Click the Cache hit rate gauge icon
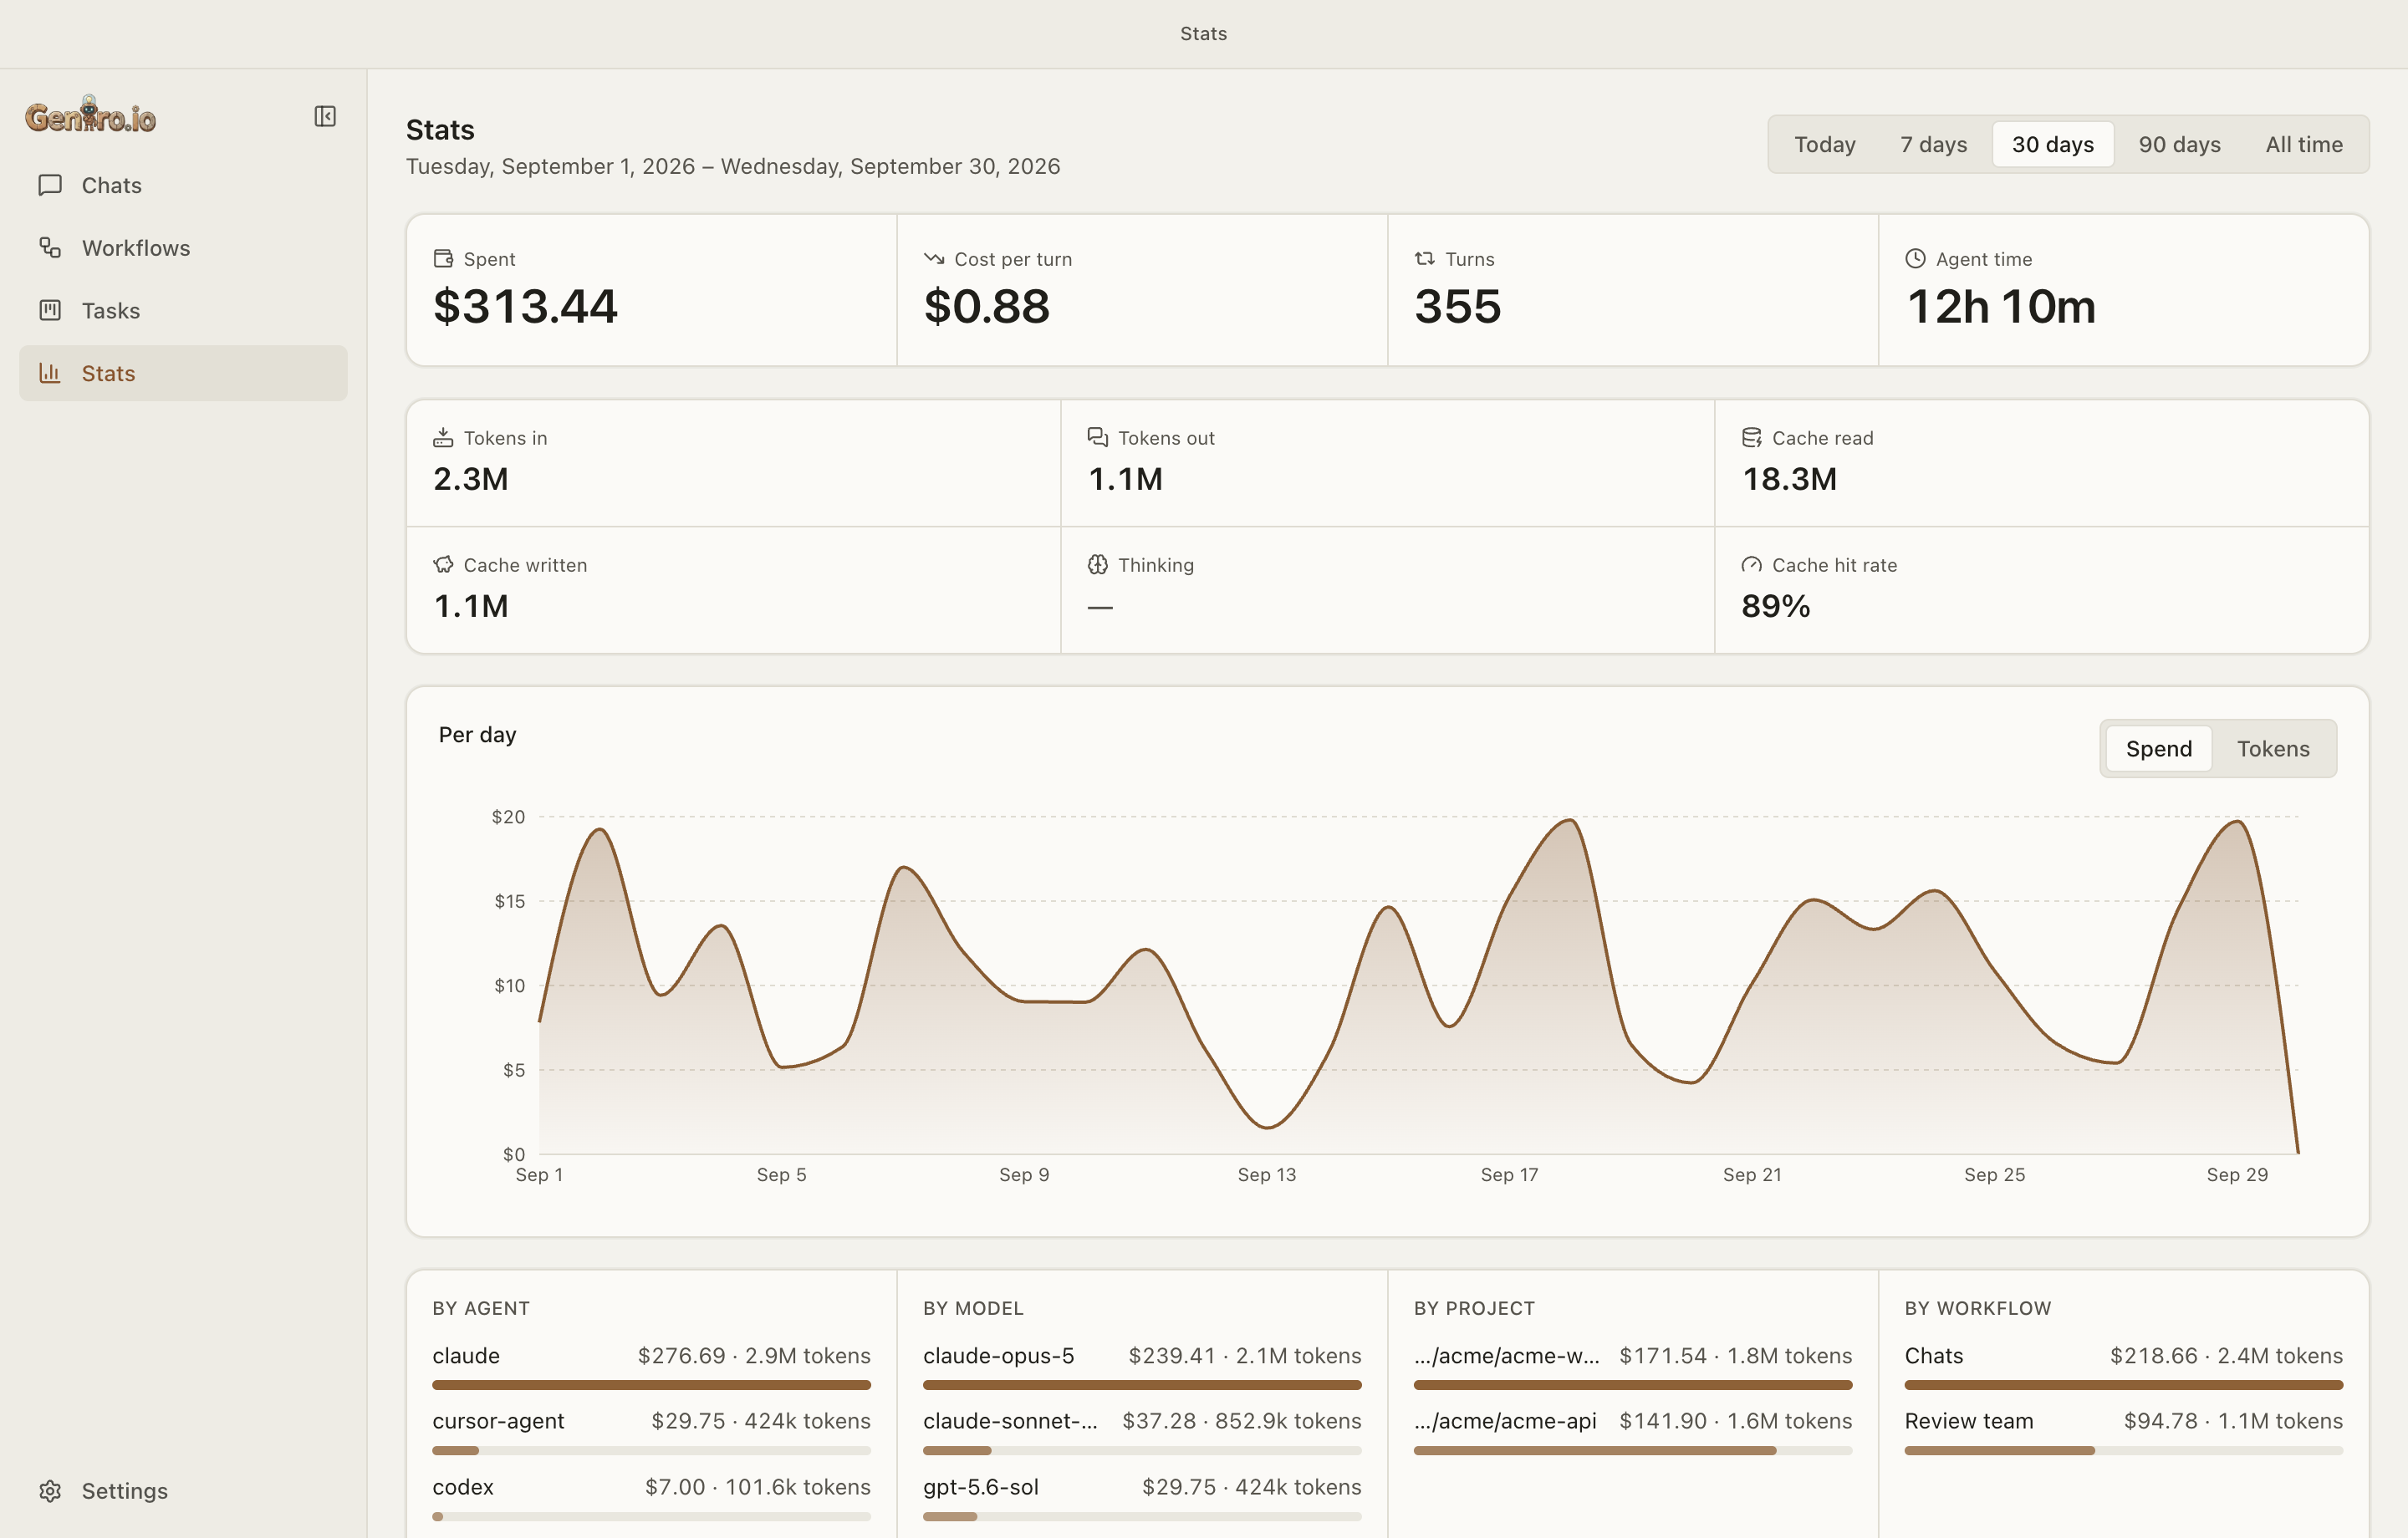Screen dimensions: 2408x1538 tap(1751, 565)
